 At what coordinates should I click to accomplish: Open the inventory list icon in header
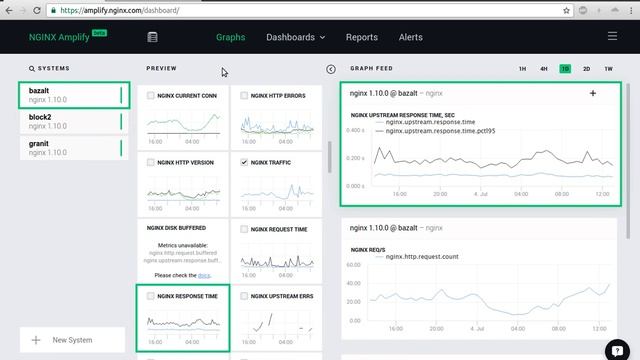coord(152,37)
